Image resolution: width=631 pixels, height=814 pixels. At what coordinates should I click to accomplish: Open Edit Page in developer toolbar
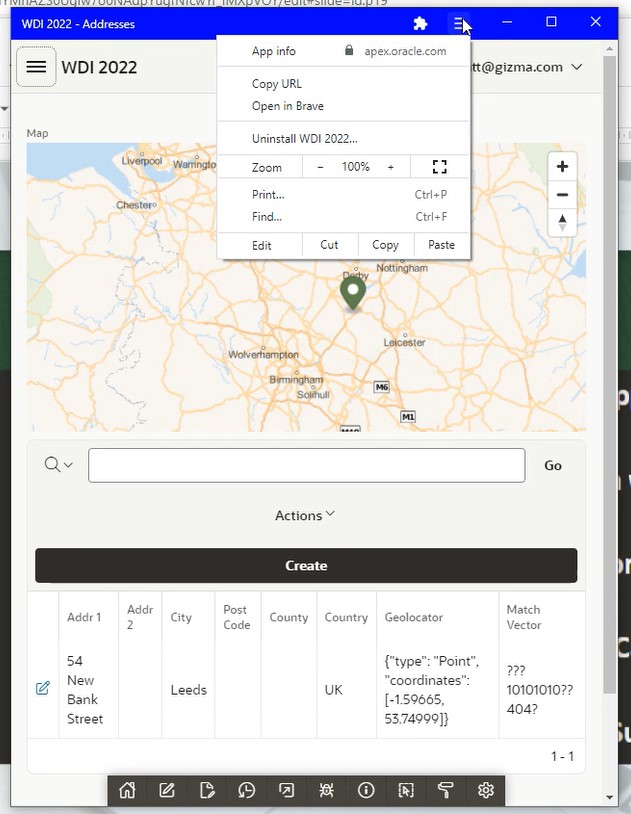pyautogui.click(x=207, y=790)
